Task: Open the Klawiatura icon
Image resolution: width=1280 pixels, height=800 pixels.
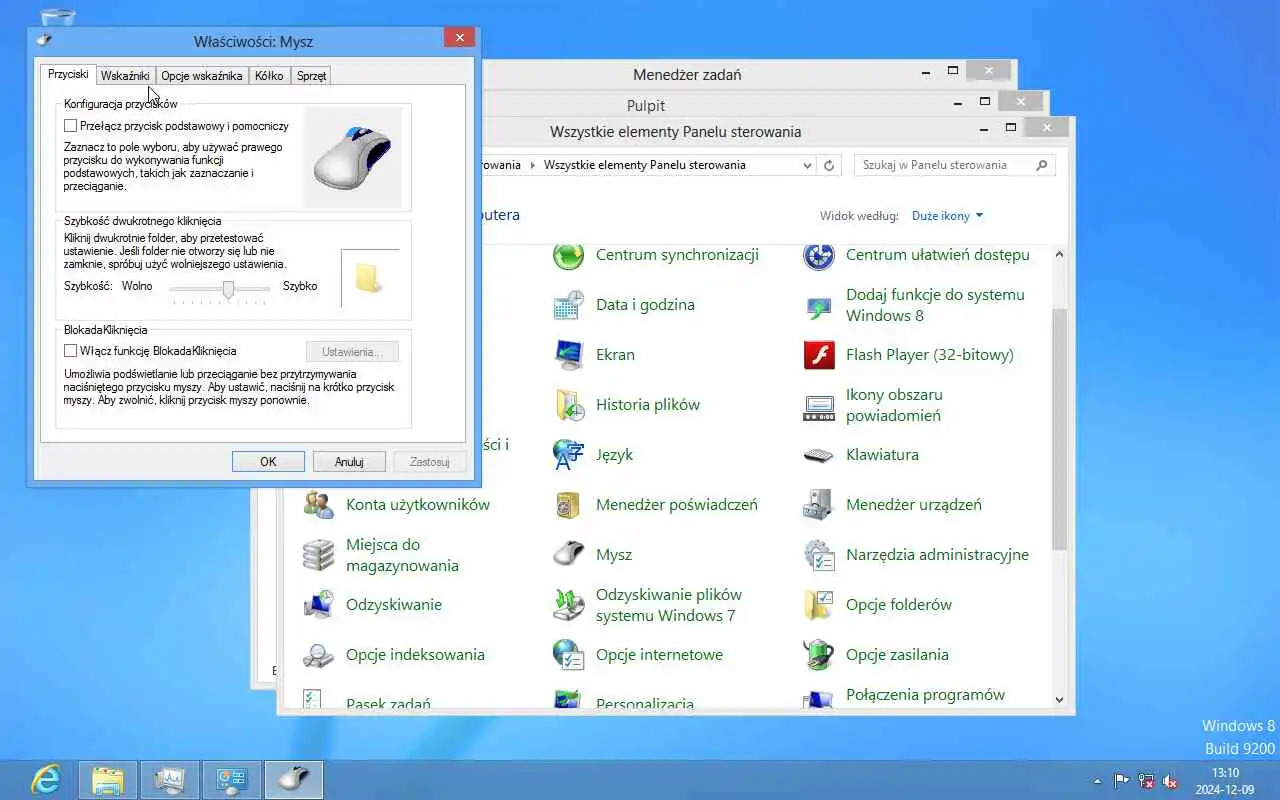Action: (x=819, y=455)
